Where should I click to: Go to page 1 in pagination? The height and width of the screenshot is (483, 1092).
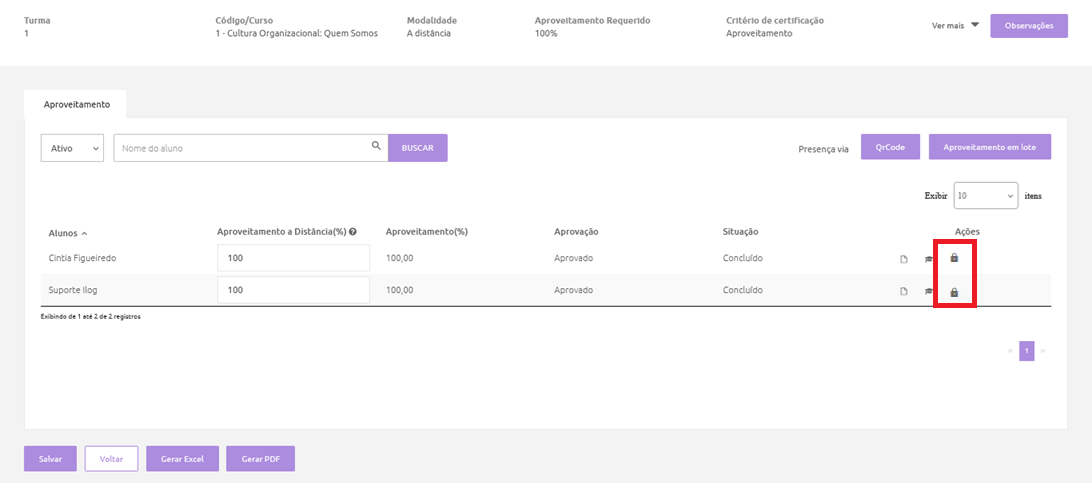click(1027, 351)
